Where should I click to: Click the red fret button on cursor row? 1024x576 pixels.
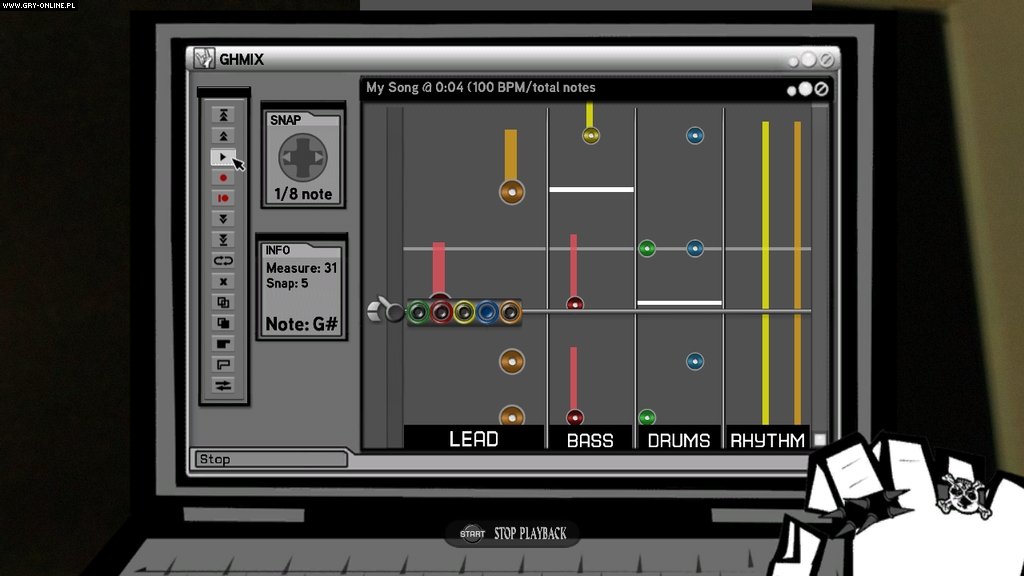[441, 312]
